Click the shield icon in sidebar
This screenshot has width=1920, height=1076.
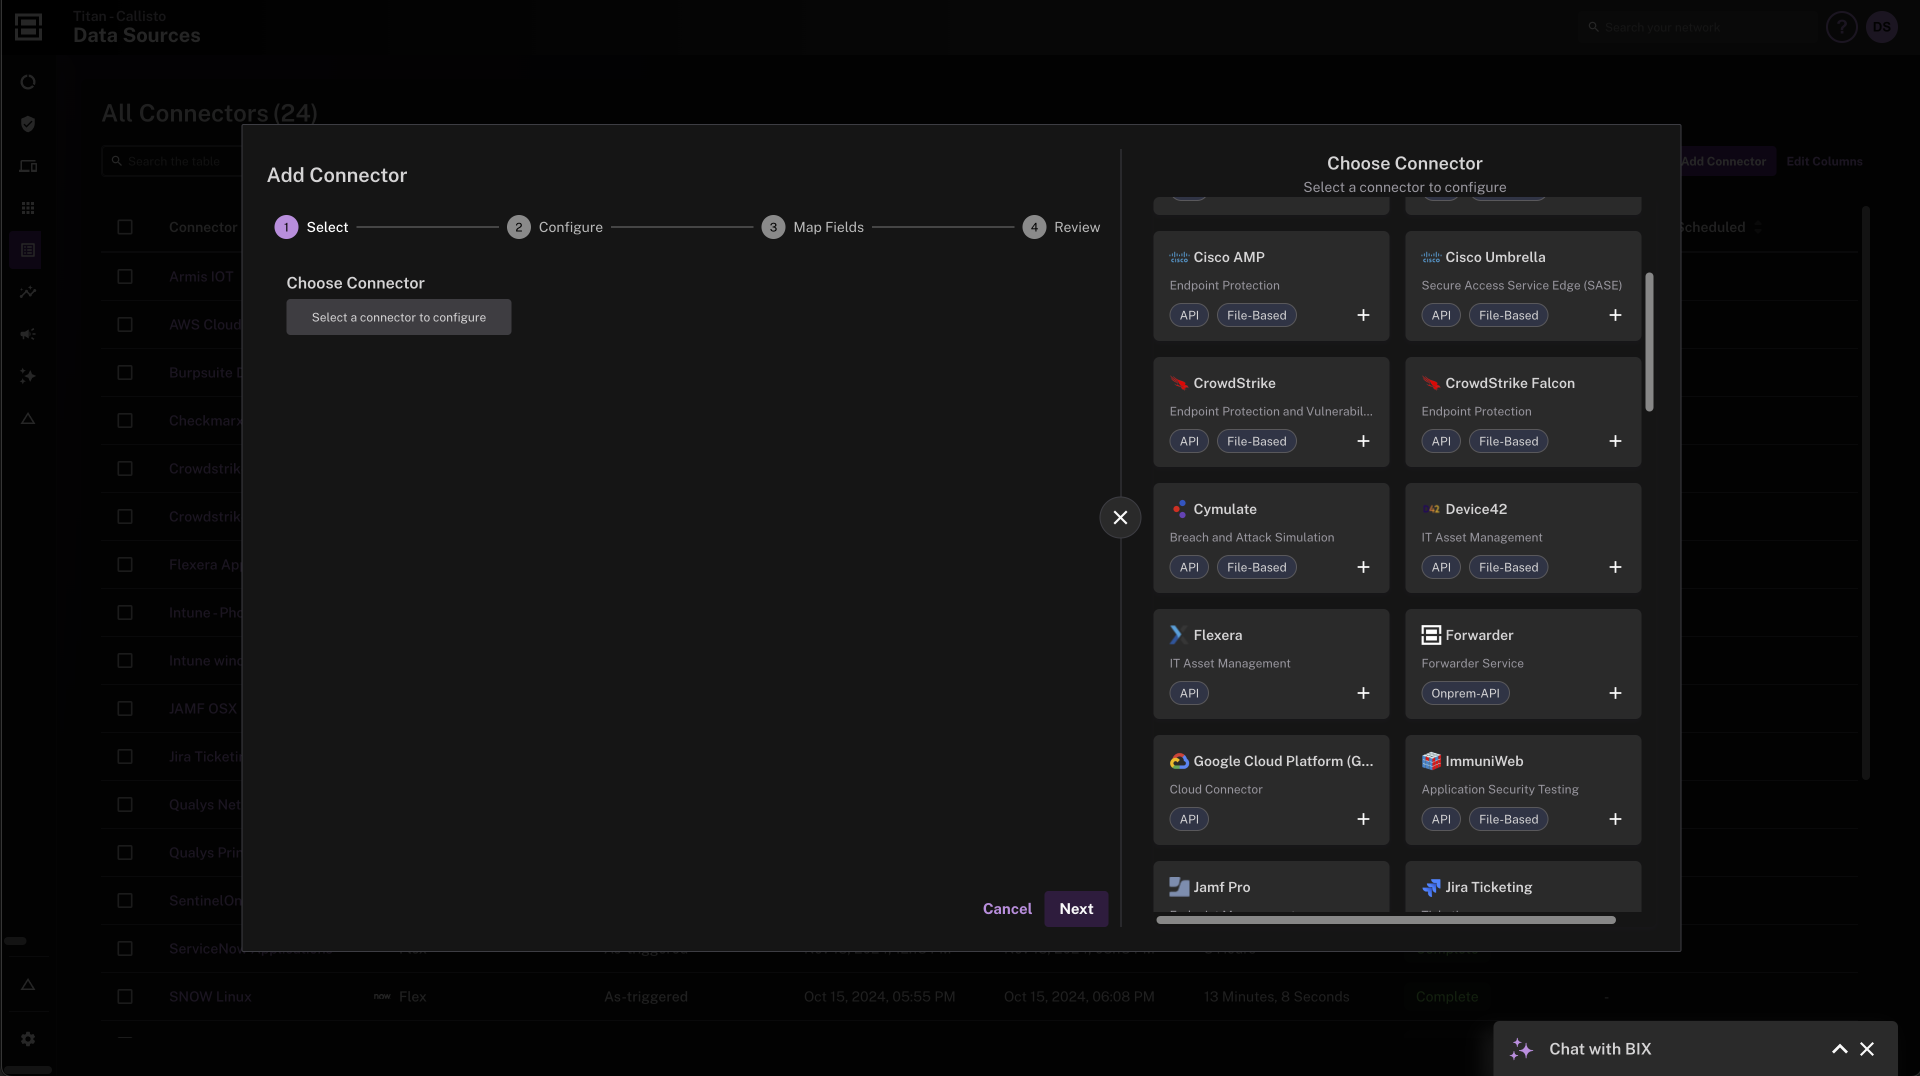pyautogui.click(x=28, y=124)
